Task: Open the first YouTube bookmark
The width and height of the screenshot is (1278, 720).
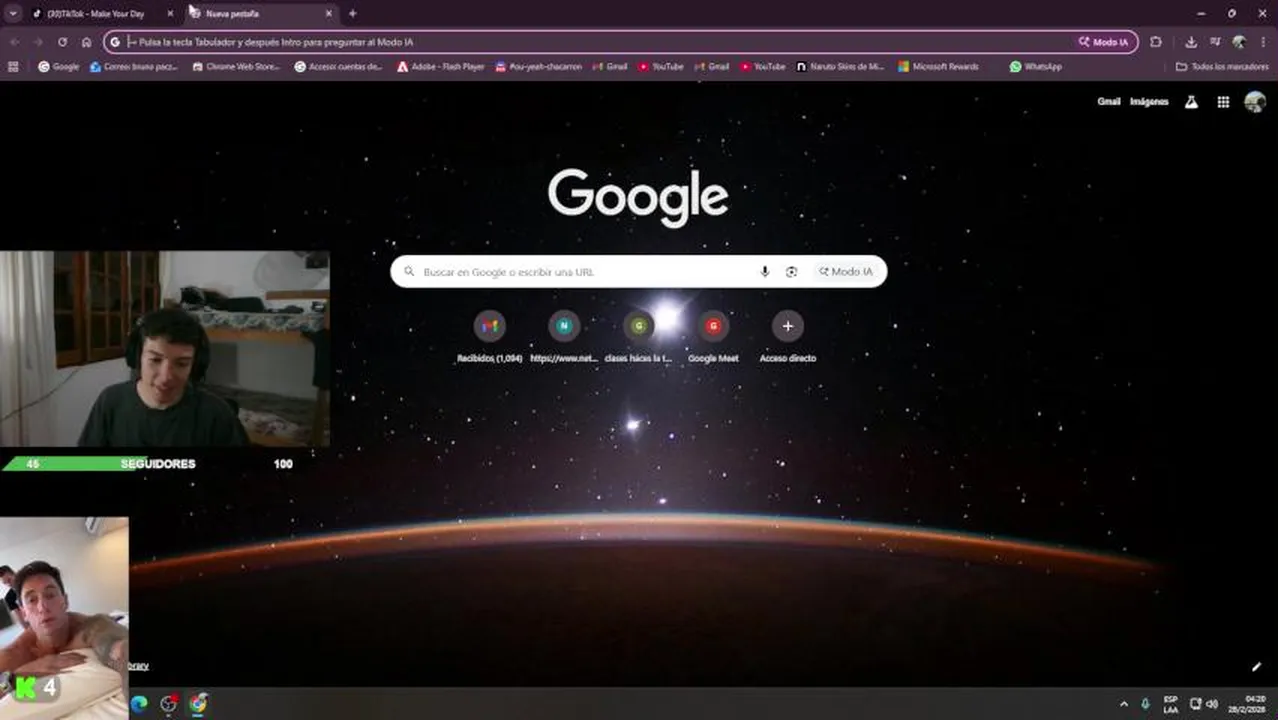Action: [661, 67]
